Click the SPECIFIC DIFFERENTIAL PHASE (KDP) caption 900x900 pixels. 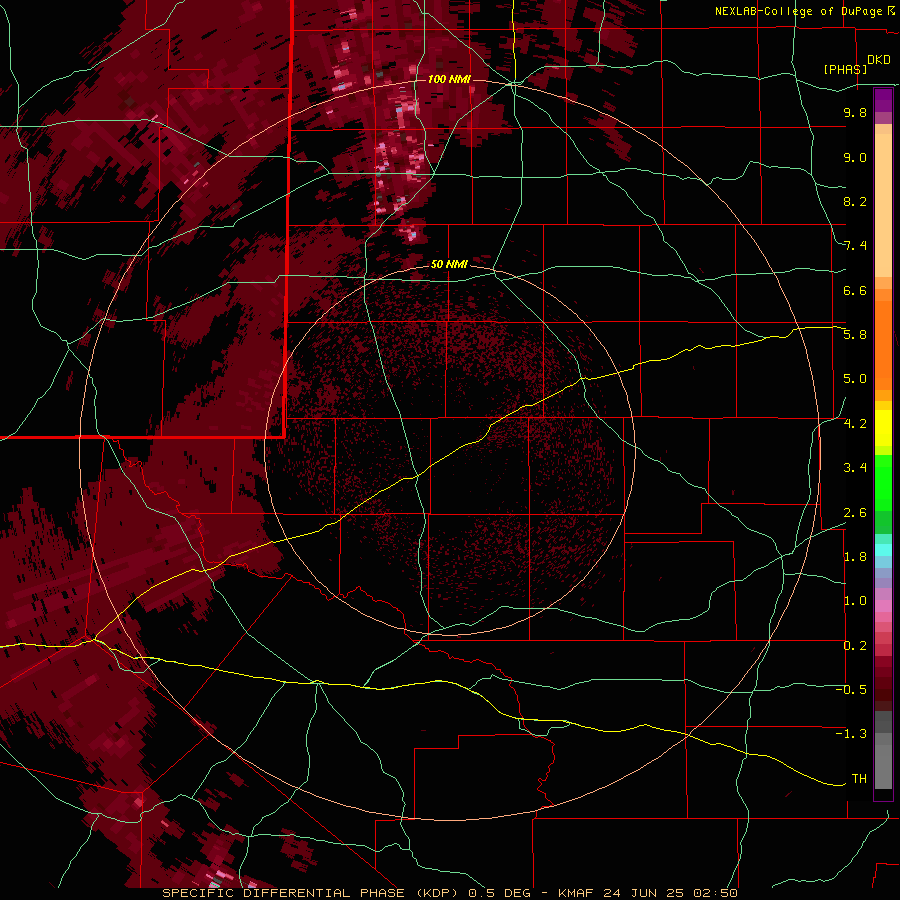click(312, 893)
